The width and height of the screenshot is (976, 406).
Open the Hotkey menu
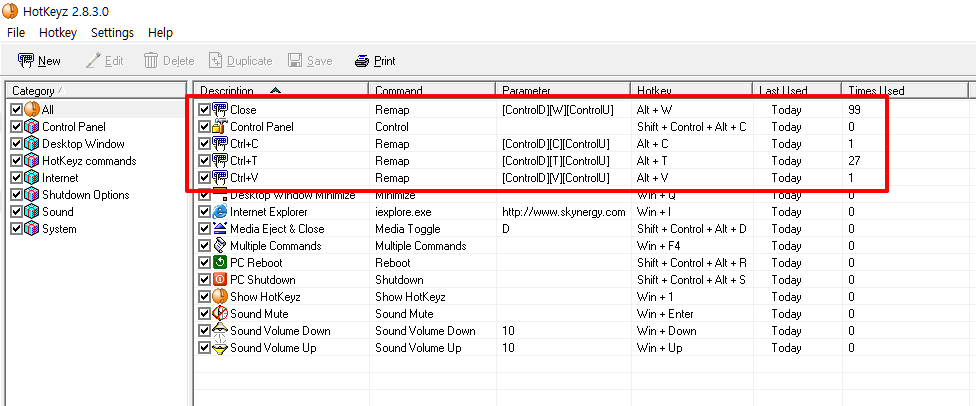click(58, 33)
